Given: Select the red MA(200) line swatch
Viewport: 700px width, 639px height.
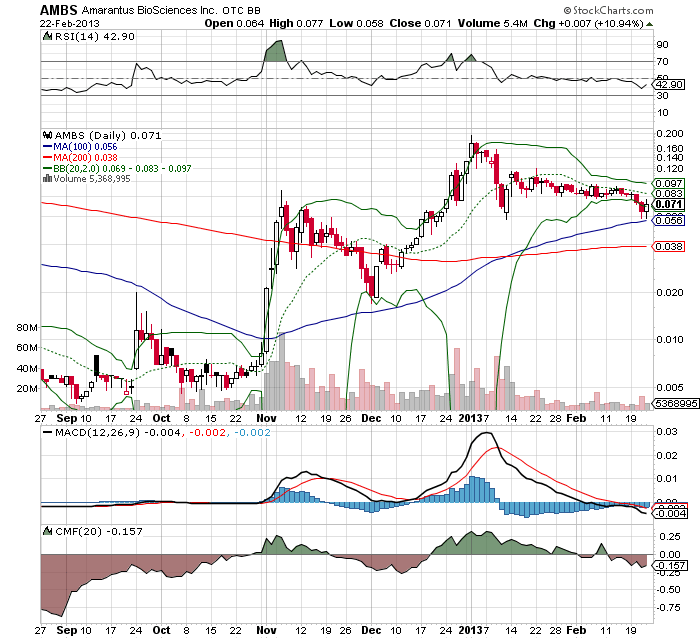Looking at the screenshot, I should pos(47,158).
